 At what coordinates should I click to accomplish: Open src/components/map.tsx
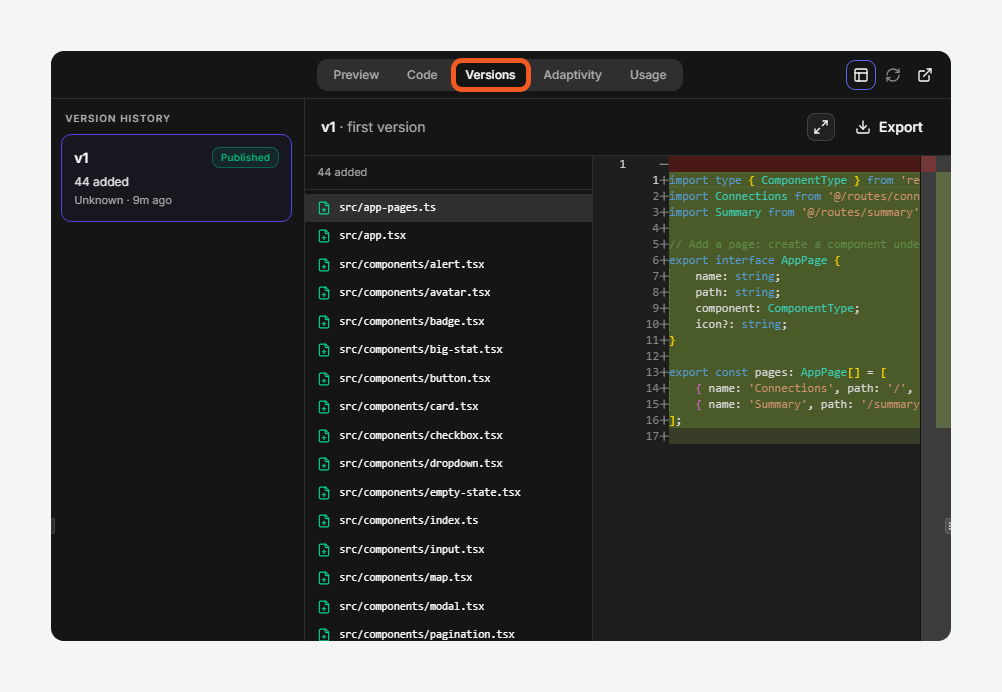pyautogui.click(x=449, y=578)
